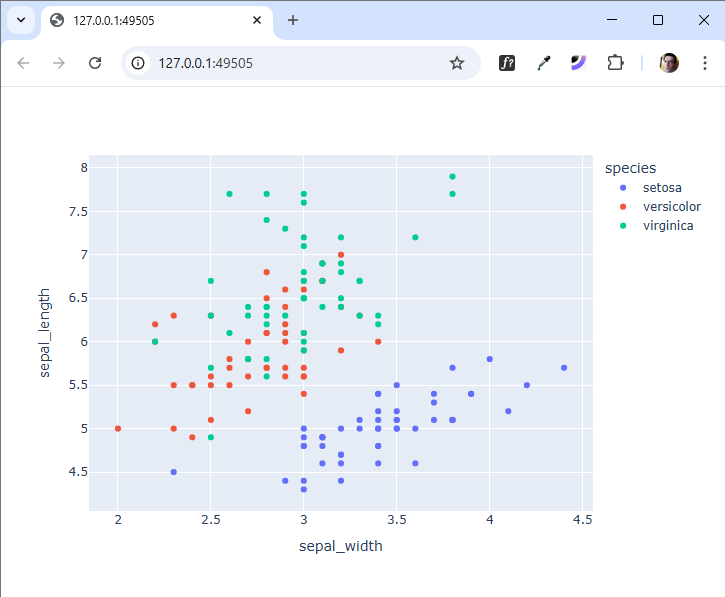The width and height of the screenshot is (725, 597).
Task: Open Chrome three-dot menu
Action: pos(704,63)
